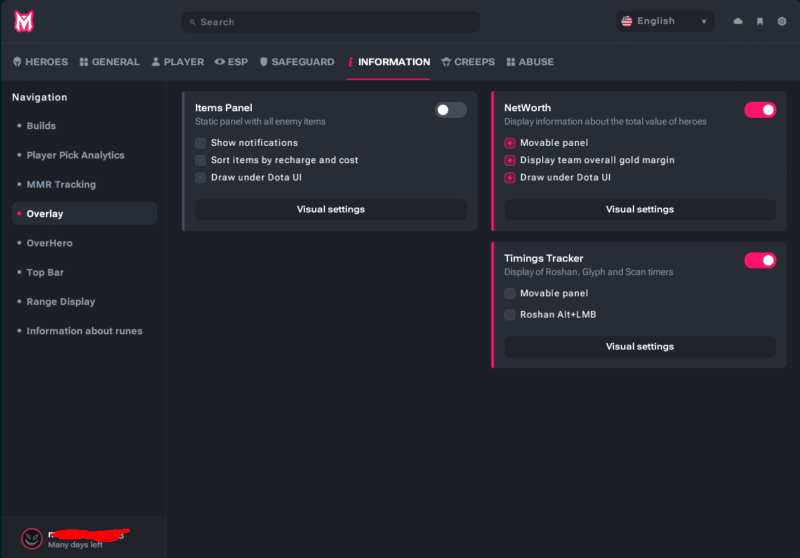Click the US flag language icon
800x558 pixels.
(x=627, y=21)
